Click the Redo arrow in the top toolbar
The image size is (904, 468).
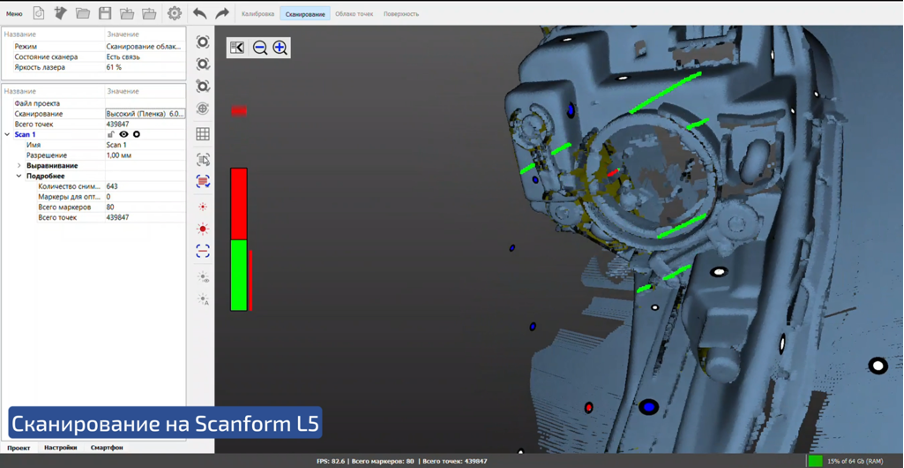tap(222, 14)
